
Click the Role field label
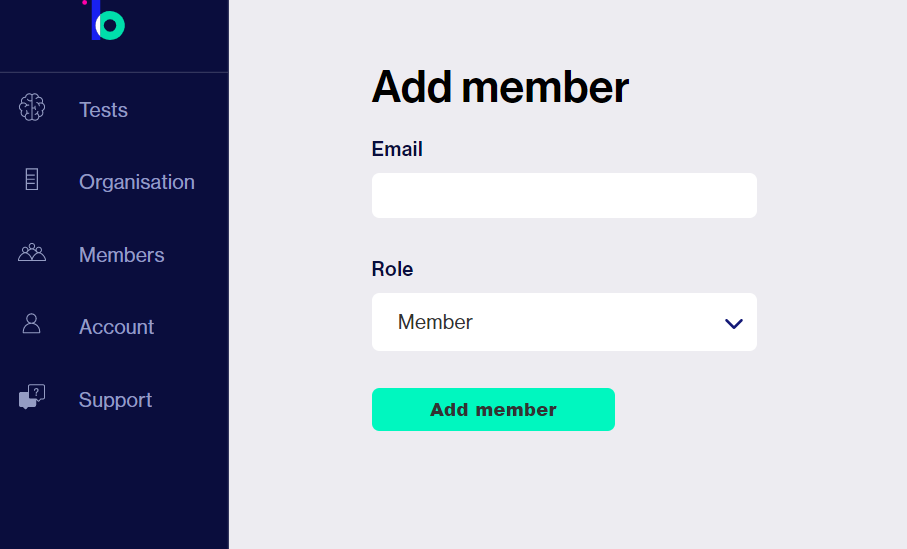(x=392, y=269)
